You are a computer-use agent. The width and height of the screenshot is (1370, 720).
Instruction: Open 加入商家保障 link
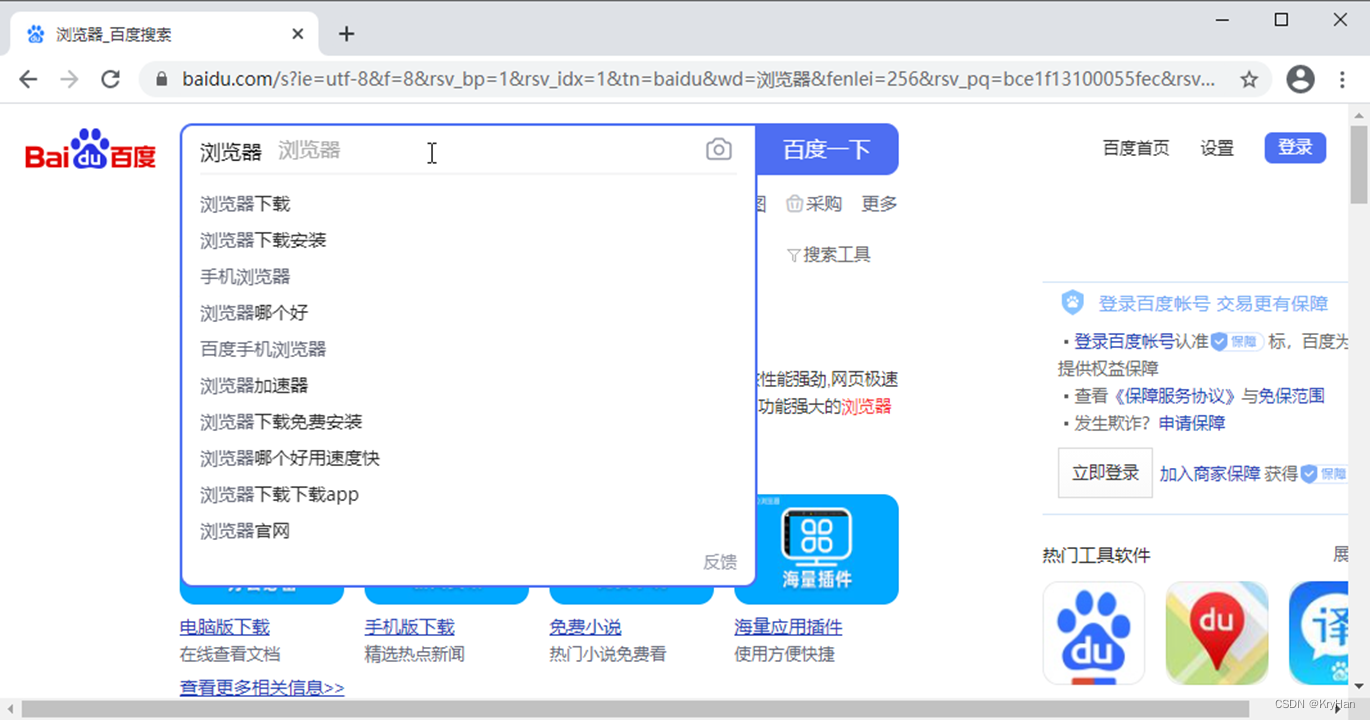[x=1210, y=474]
